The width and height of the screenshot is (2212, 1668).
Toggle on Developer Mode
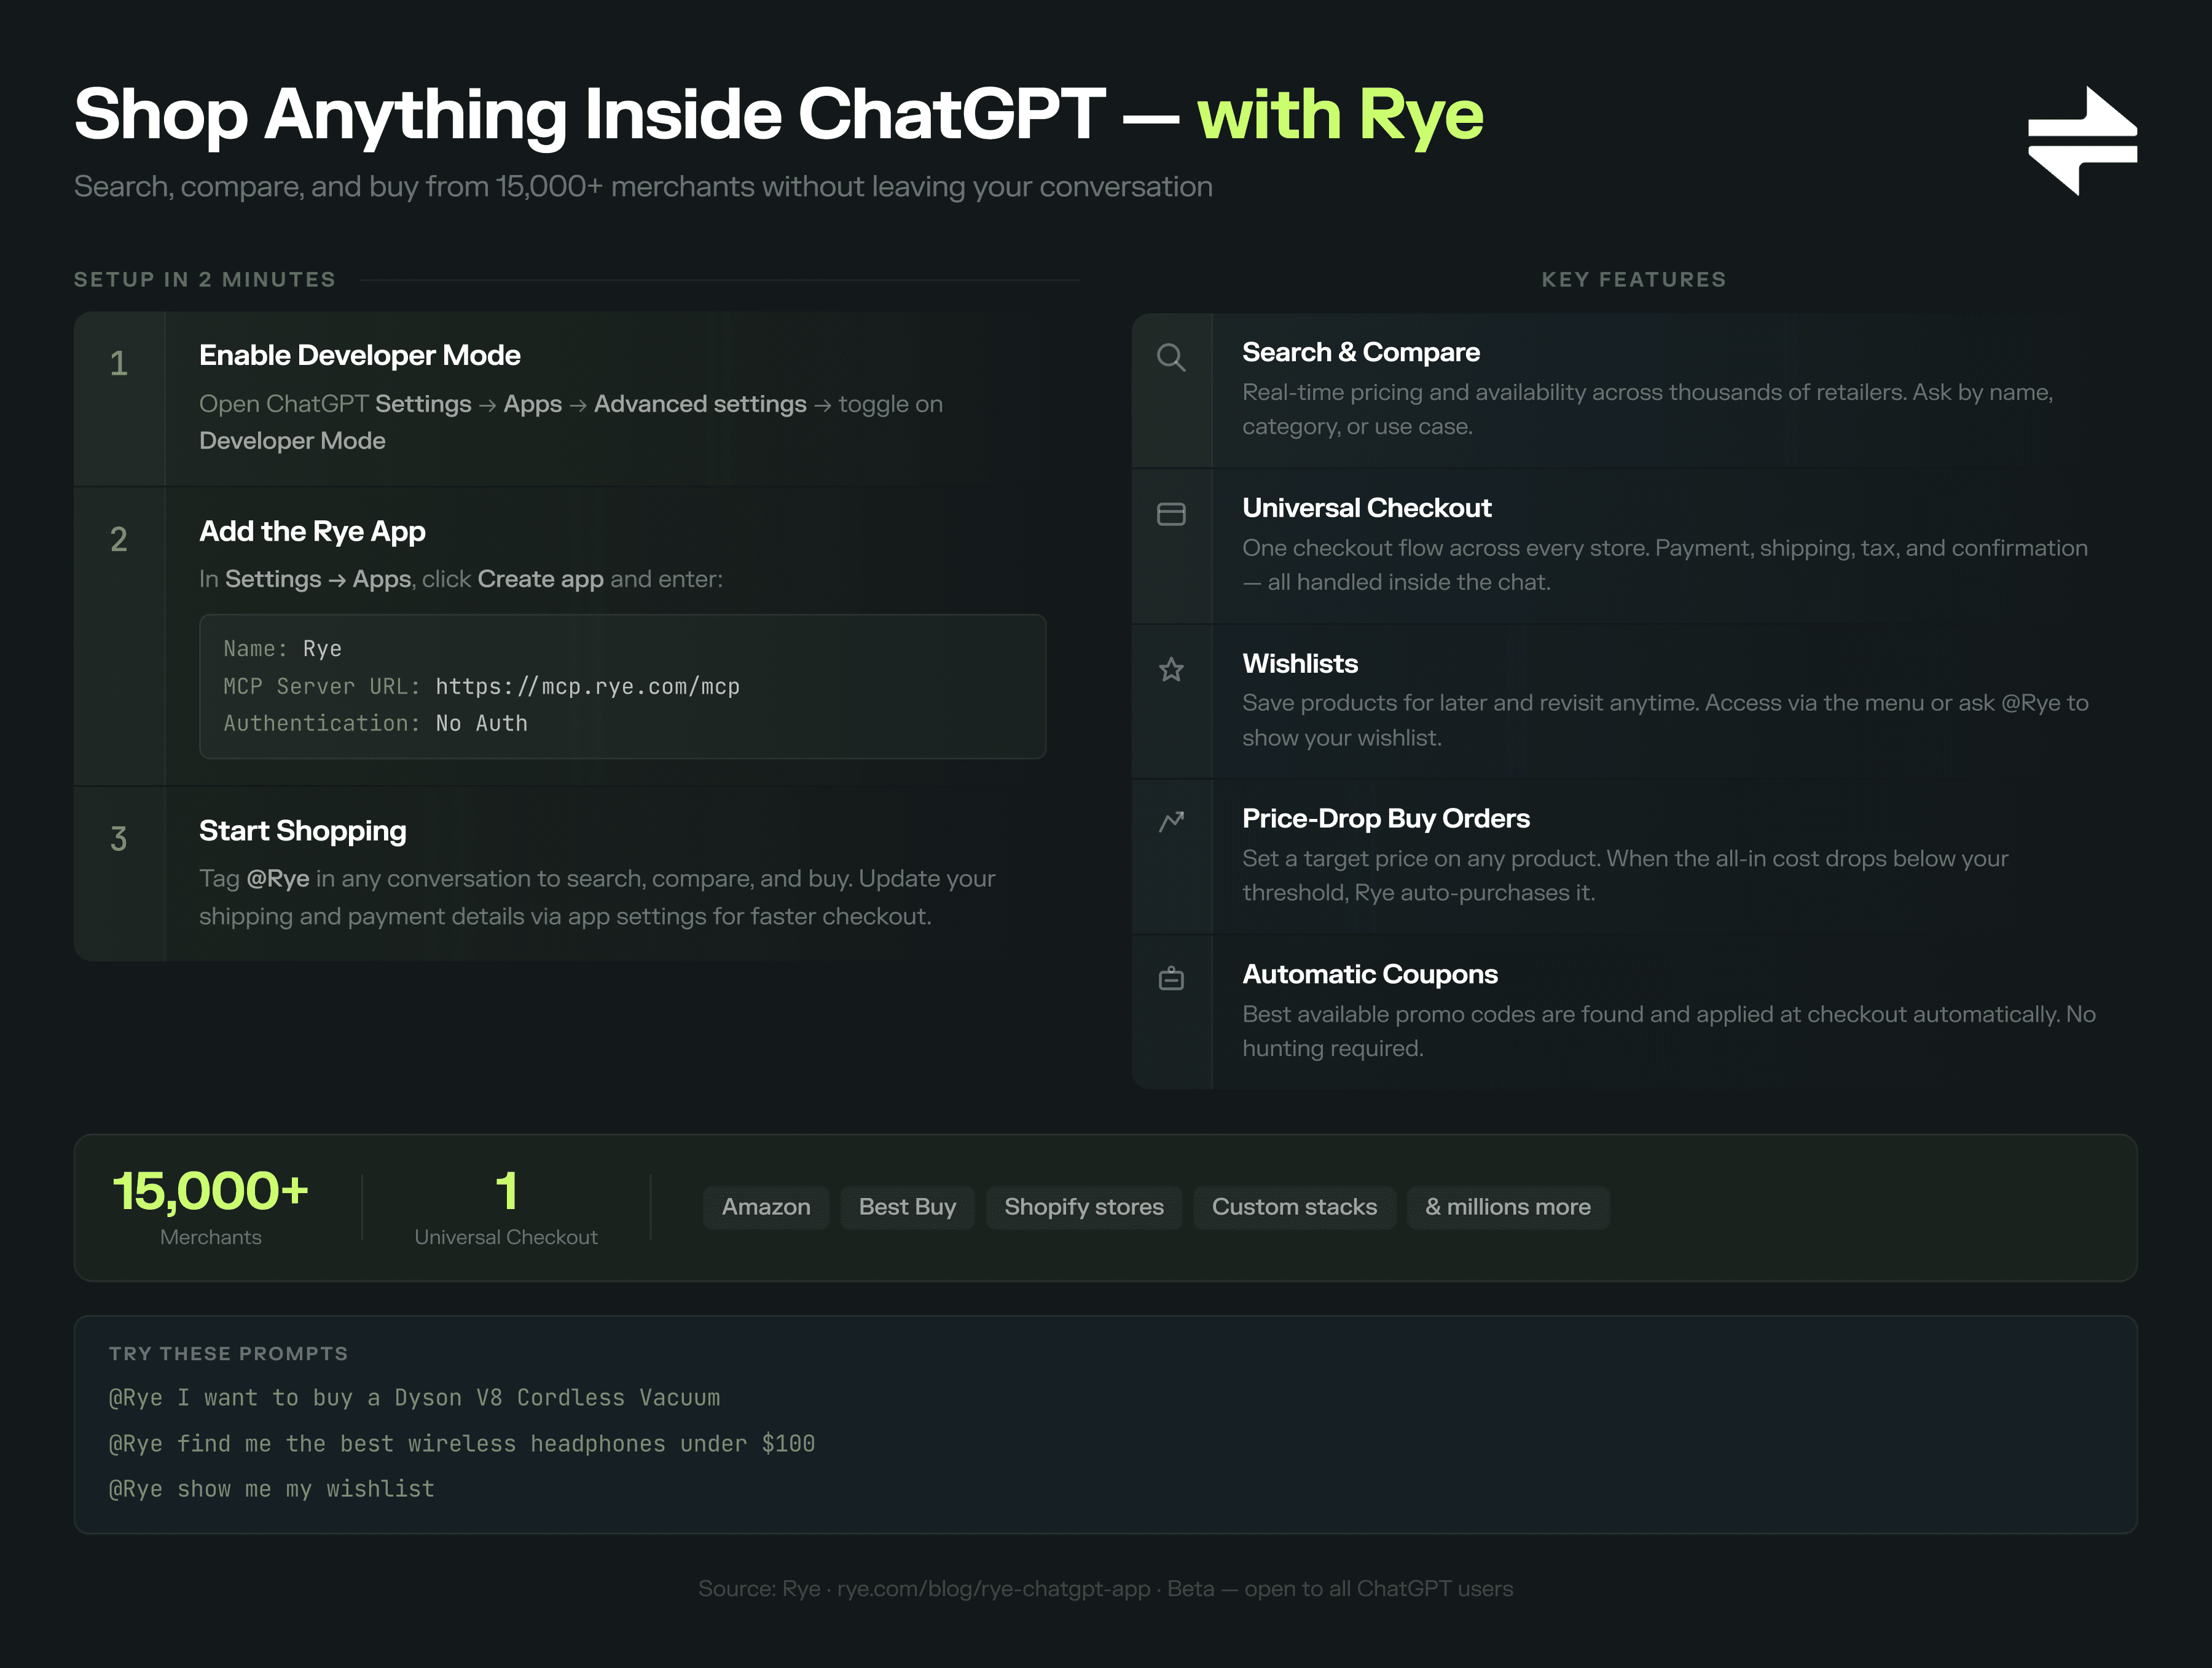click(292, 440)
